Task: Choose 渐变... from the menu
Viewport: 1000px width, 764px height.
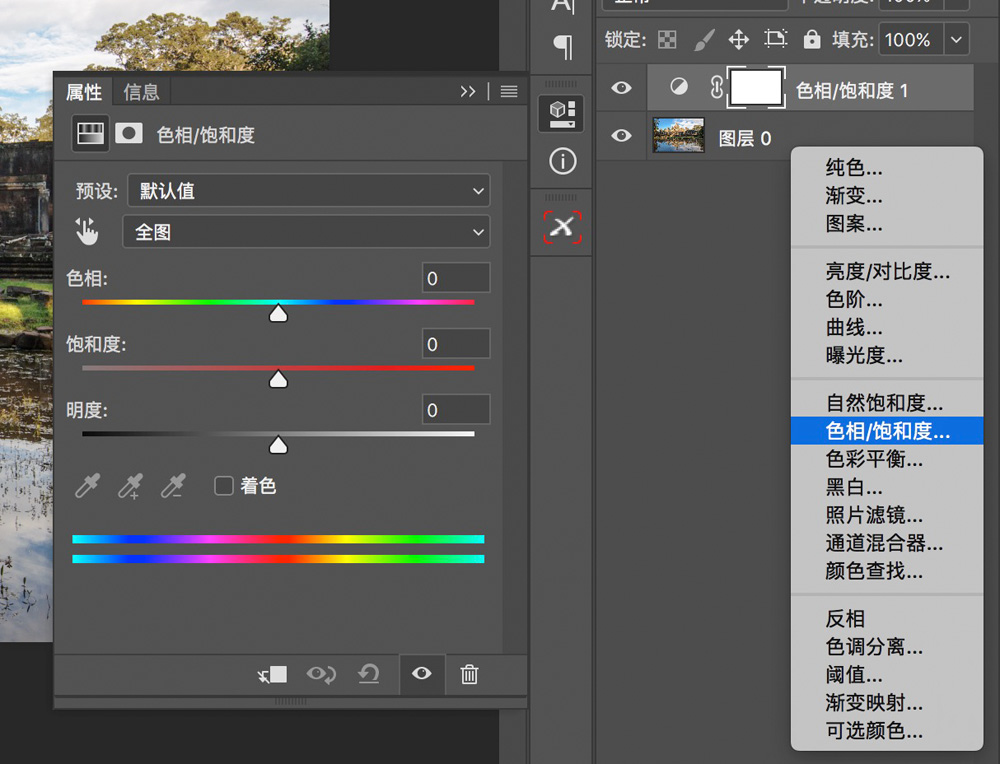Action: (886, 195)
